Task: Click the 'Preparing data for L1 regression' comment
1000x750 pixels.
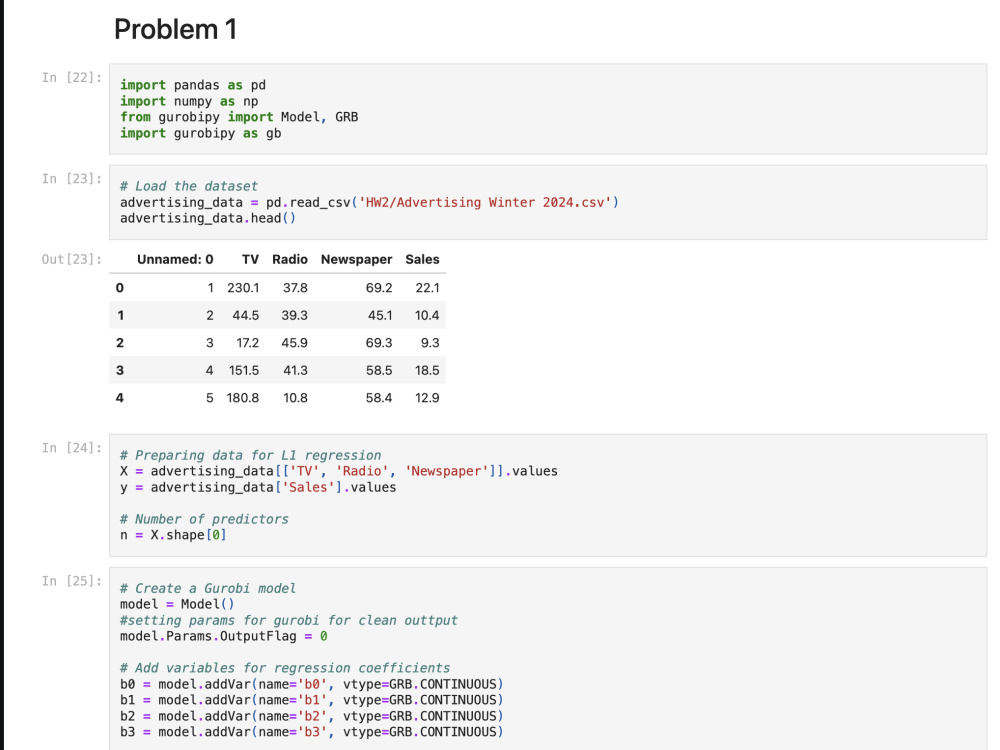Action: point(251,455)
